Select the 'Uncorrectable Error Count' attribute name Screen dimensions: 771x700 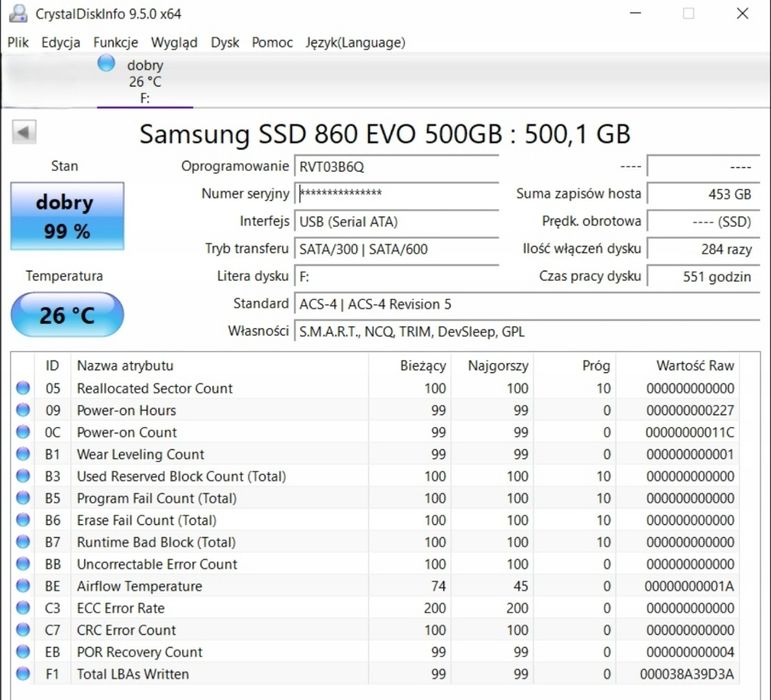pos(157,564)
